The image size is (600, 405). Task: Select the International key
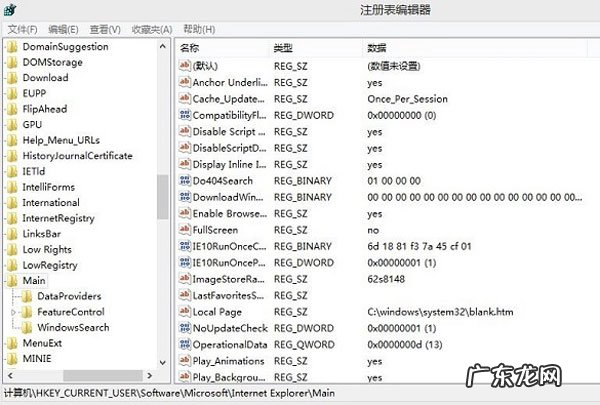(x=51, y=202)
